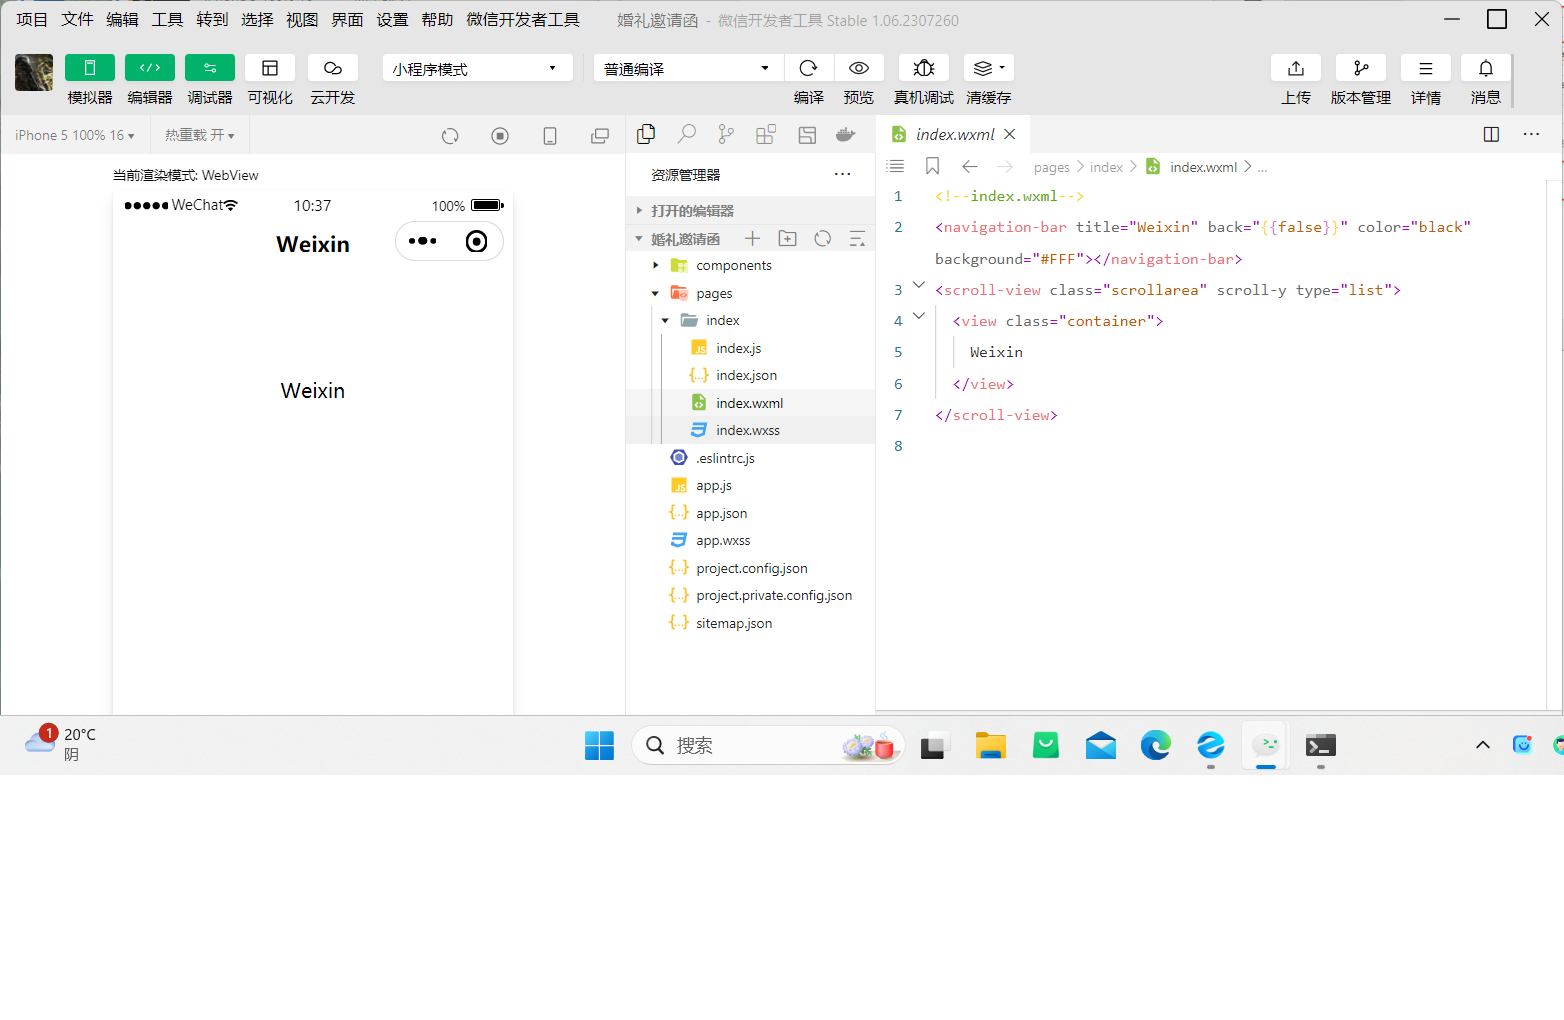Viewport: 1564px width, 1020px height.
Task: Open project.config.json file
Action: tap(750, 568)
